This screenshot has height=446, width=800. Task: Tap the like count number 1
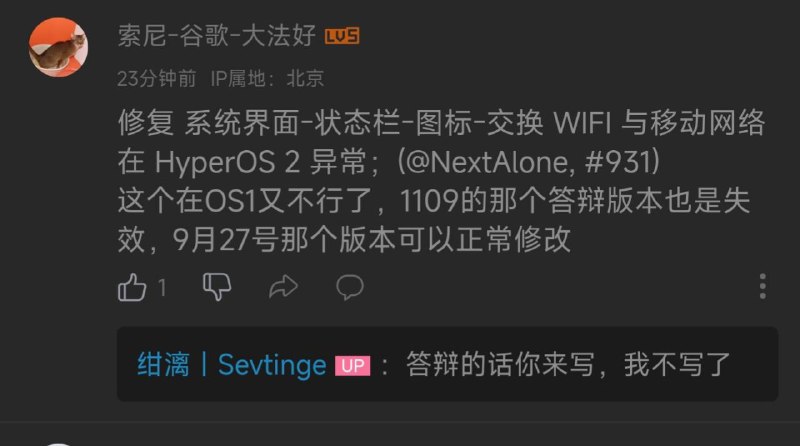tap(162, 288)
